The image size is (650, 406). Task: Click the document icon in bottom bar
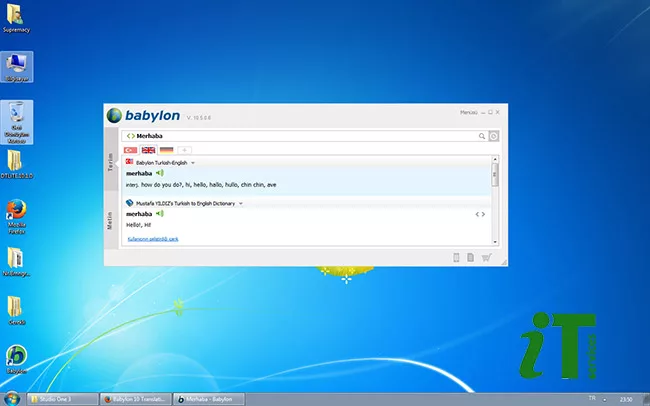tap(470, 258)
